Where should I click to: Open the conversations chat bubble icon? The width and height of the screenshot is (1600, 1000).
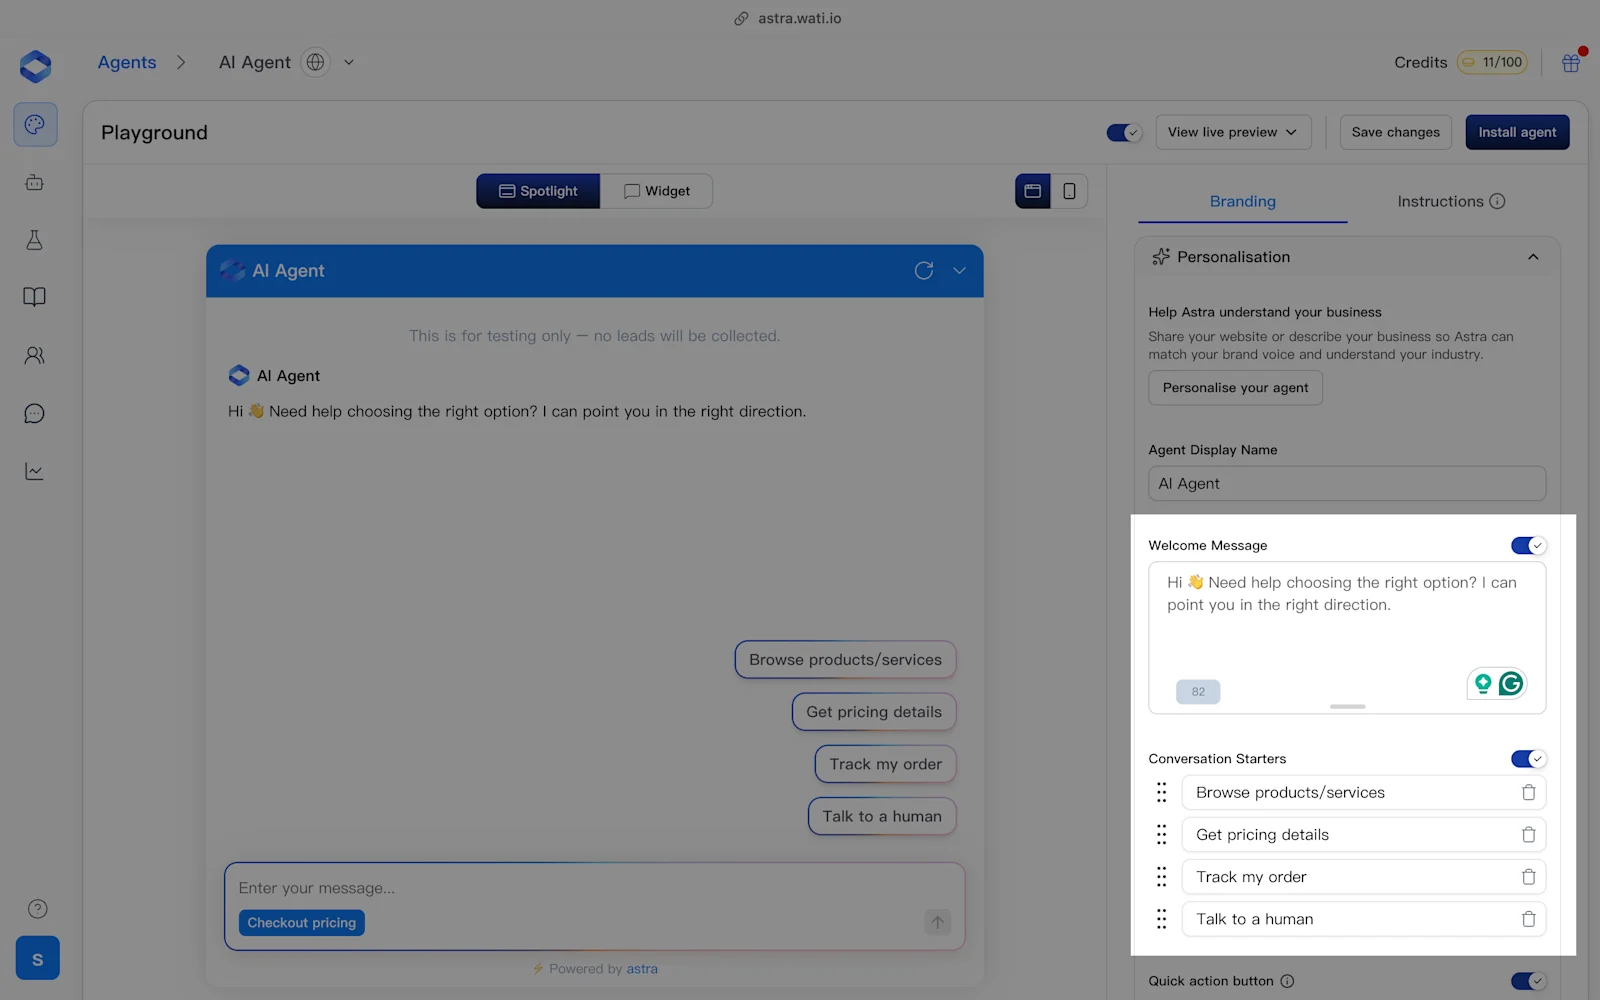point(34,413)
